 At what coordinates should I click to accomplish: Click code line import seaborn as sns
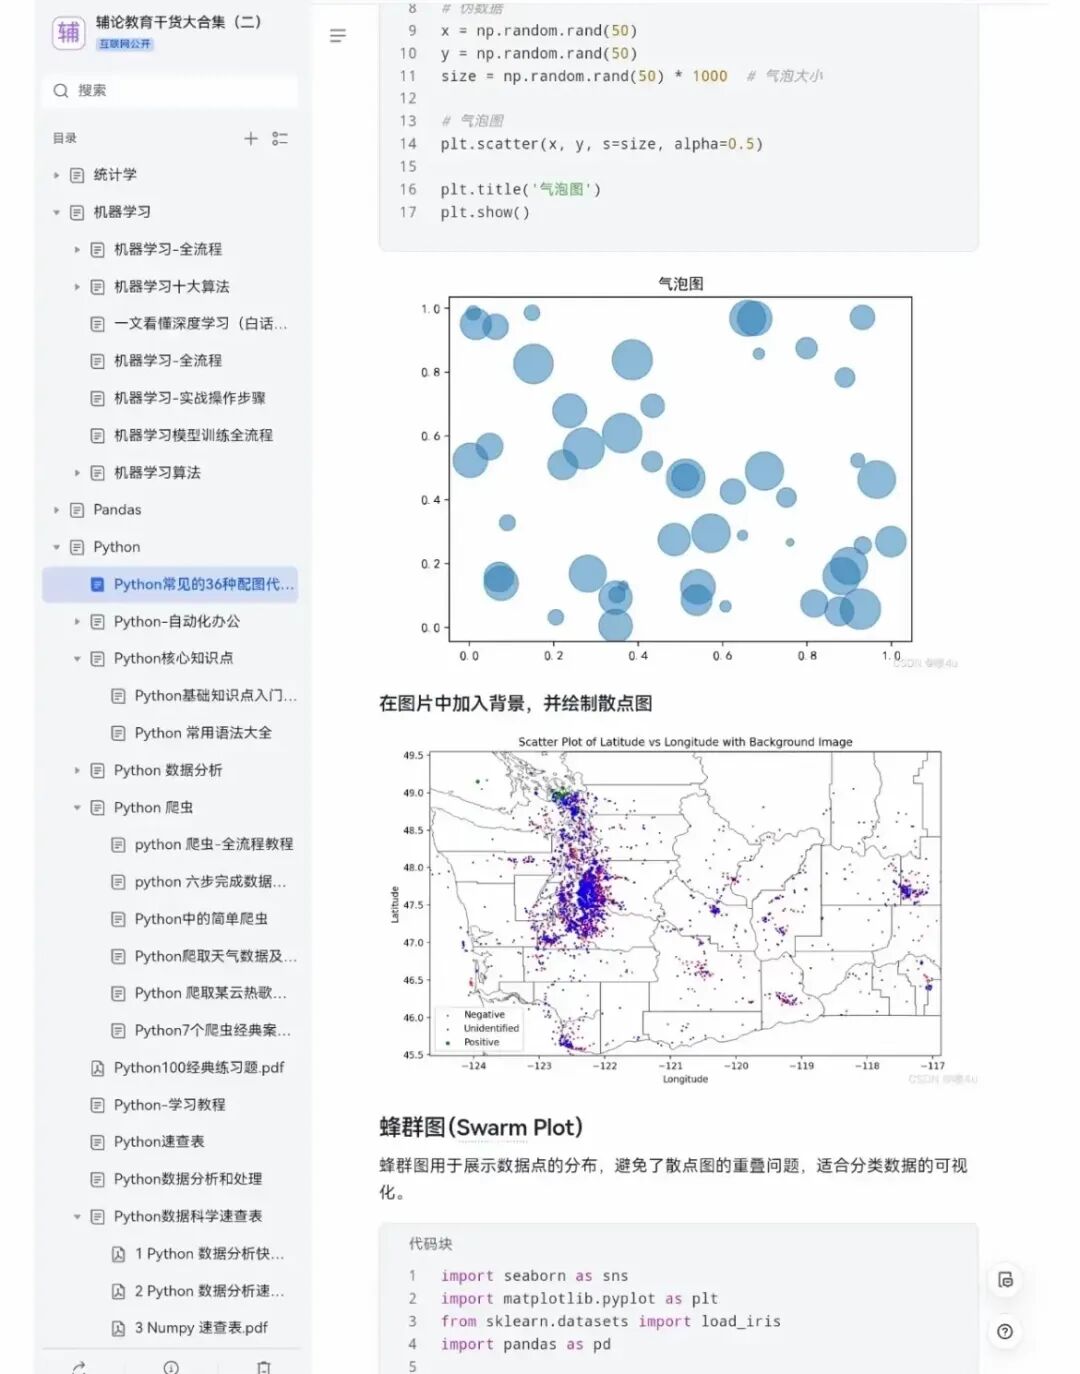pos(534,1276)
